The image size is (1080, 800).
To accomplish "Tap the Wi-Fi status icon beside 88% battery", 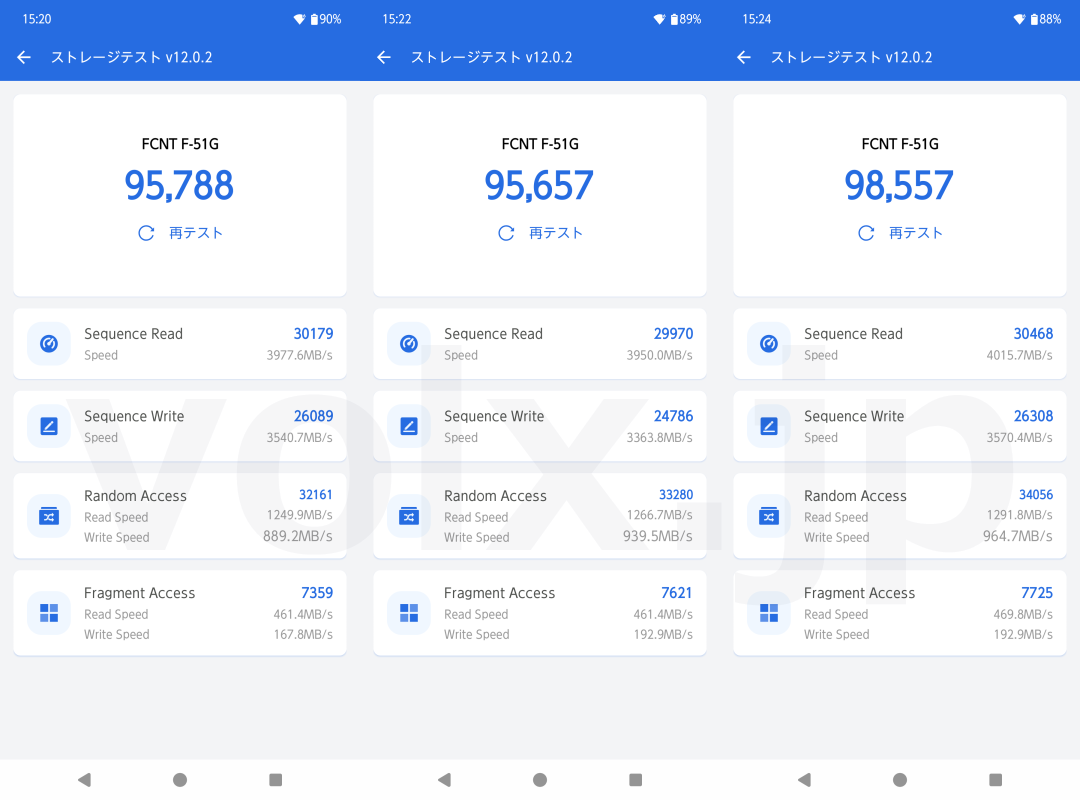I will click(1019, 19).
